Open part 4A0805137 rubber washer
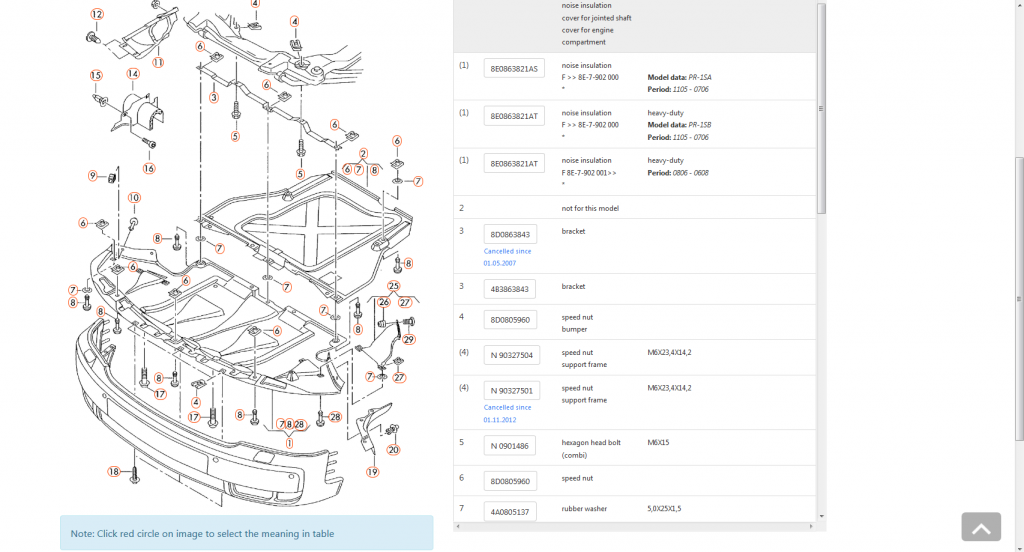 (510, 511)
